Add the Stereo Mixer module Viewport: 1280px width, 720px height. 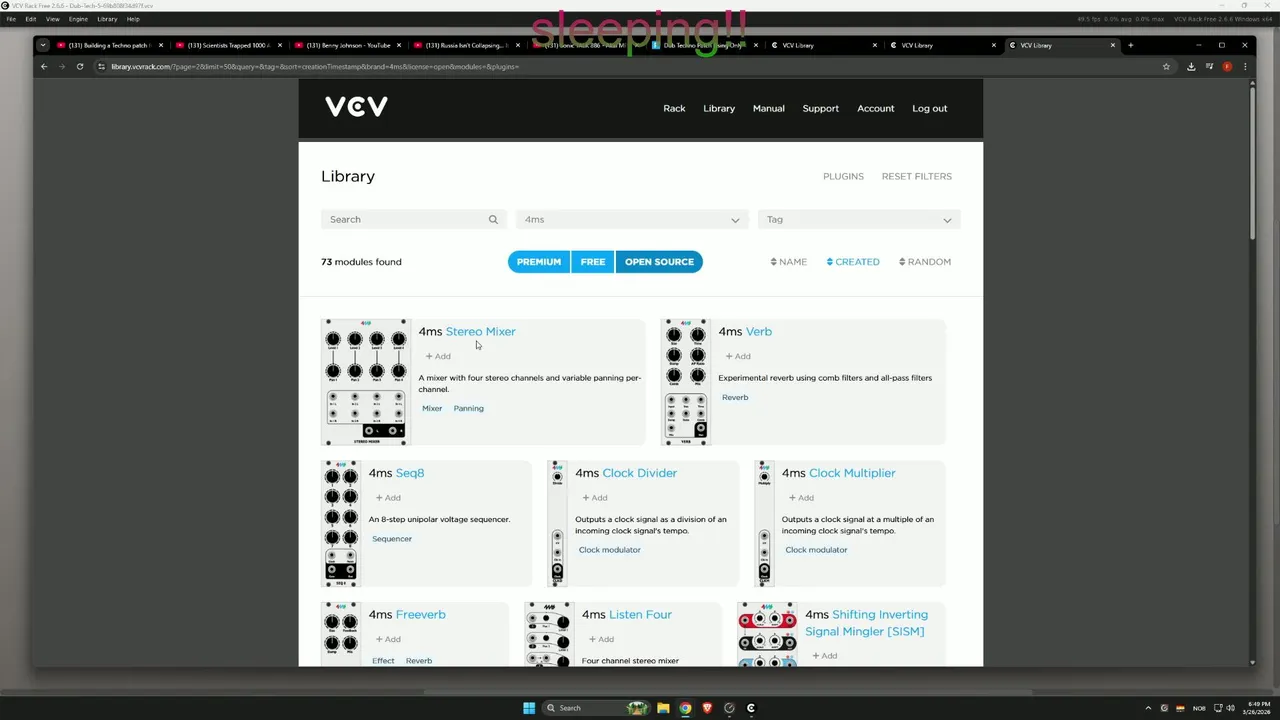pos(438,356)
